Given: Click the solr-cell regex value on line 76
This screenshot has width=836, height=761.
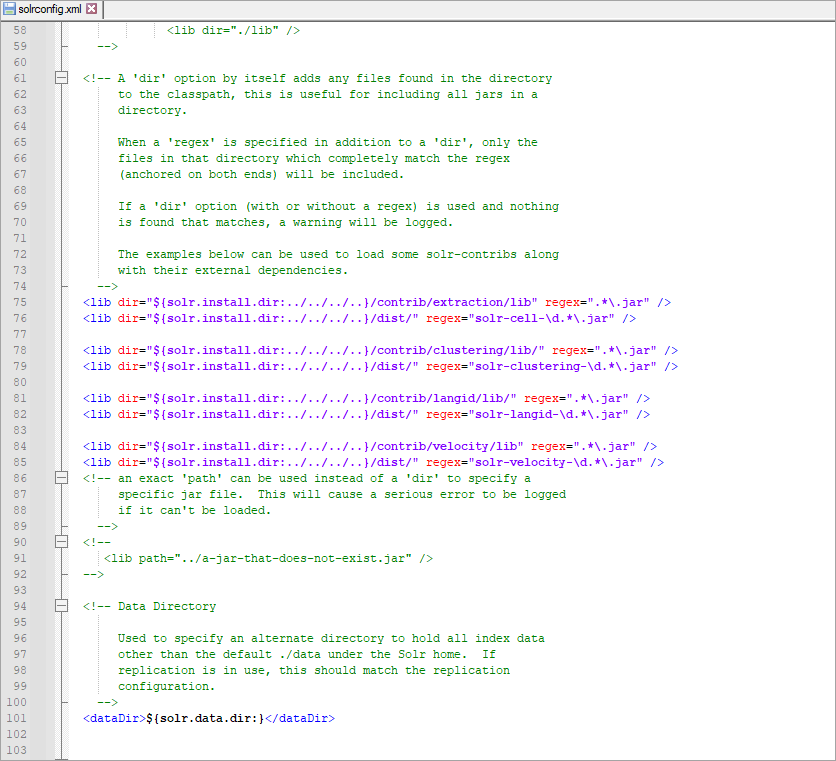Looking at the screenshot, I should click(540, 318).
